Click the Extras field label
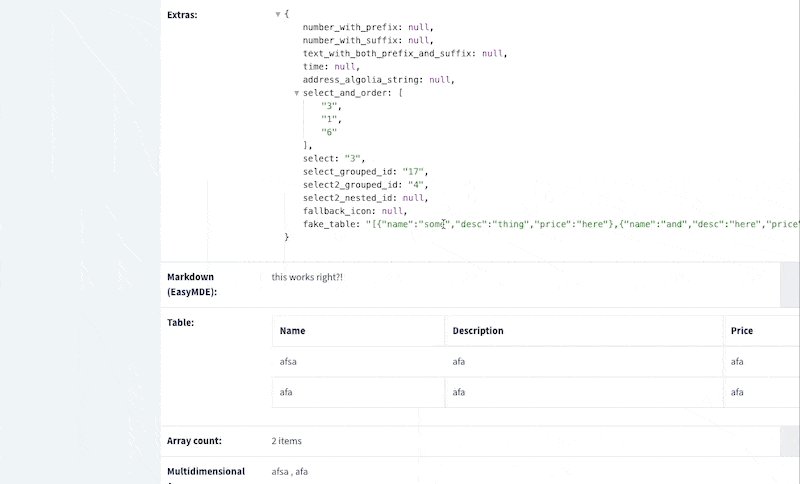This screenshot has width=800, height=484. point(182,15)
